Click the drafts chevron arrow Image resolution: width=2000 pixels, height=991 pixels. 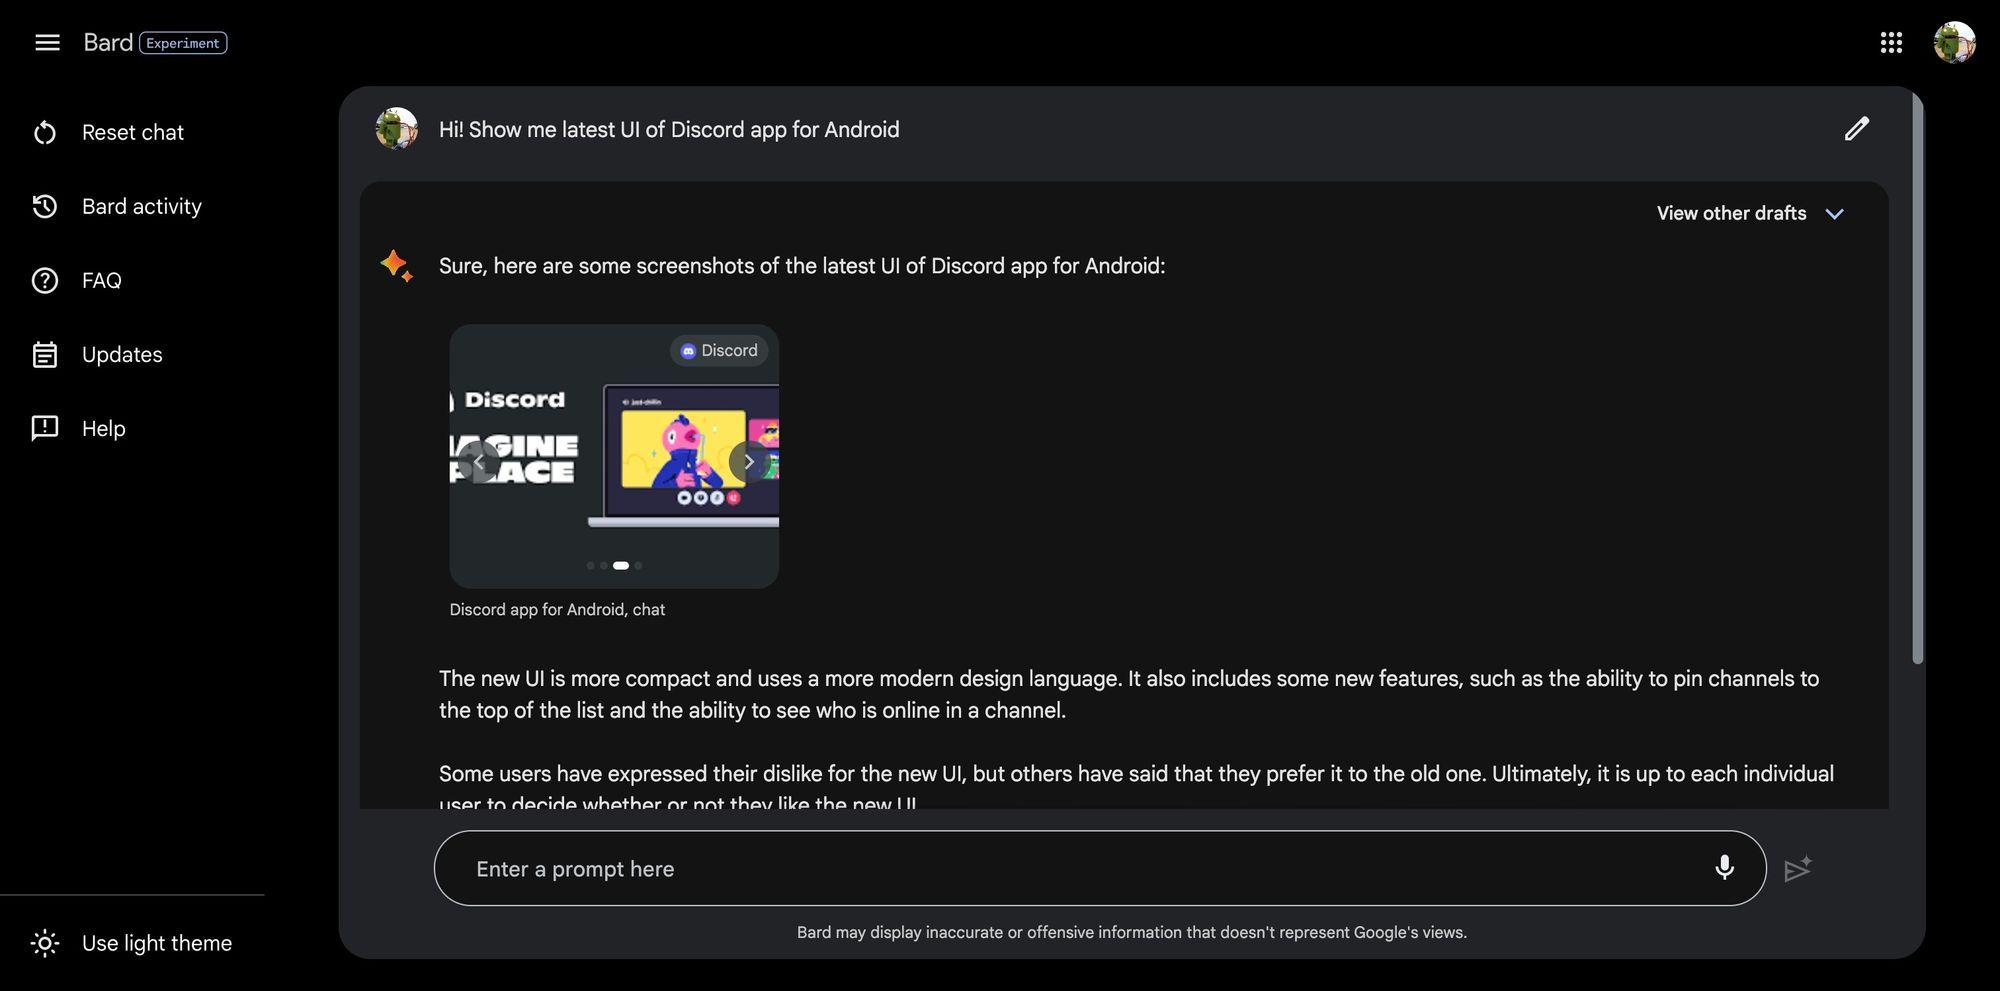(x=1834, y=214)
